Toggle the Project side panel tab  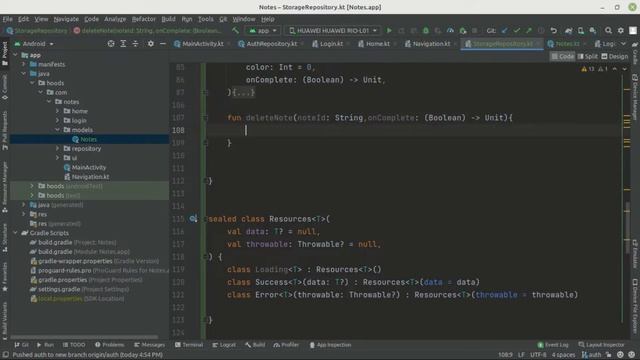click(x=4, y=53)
